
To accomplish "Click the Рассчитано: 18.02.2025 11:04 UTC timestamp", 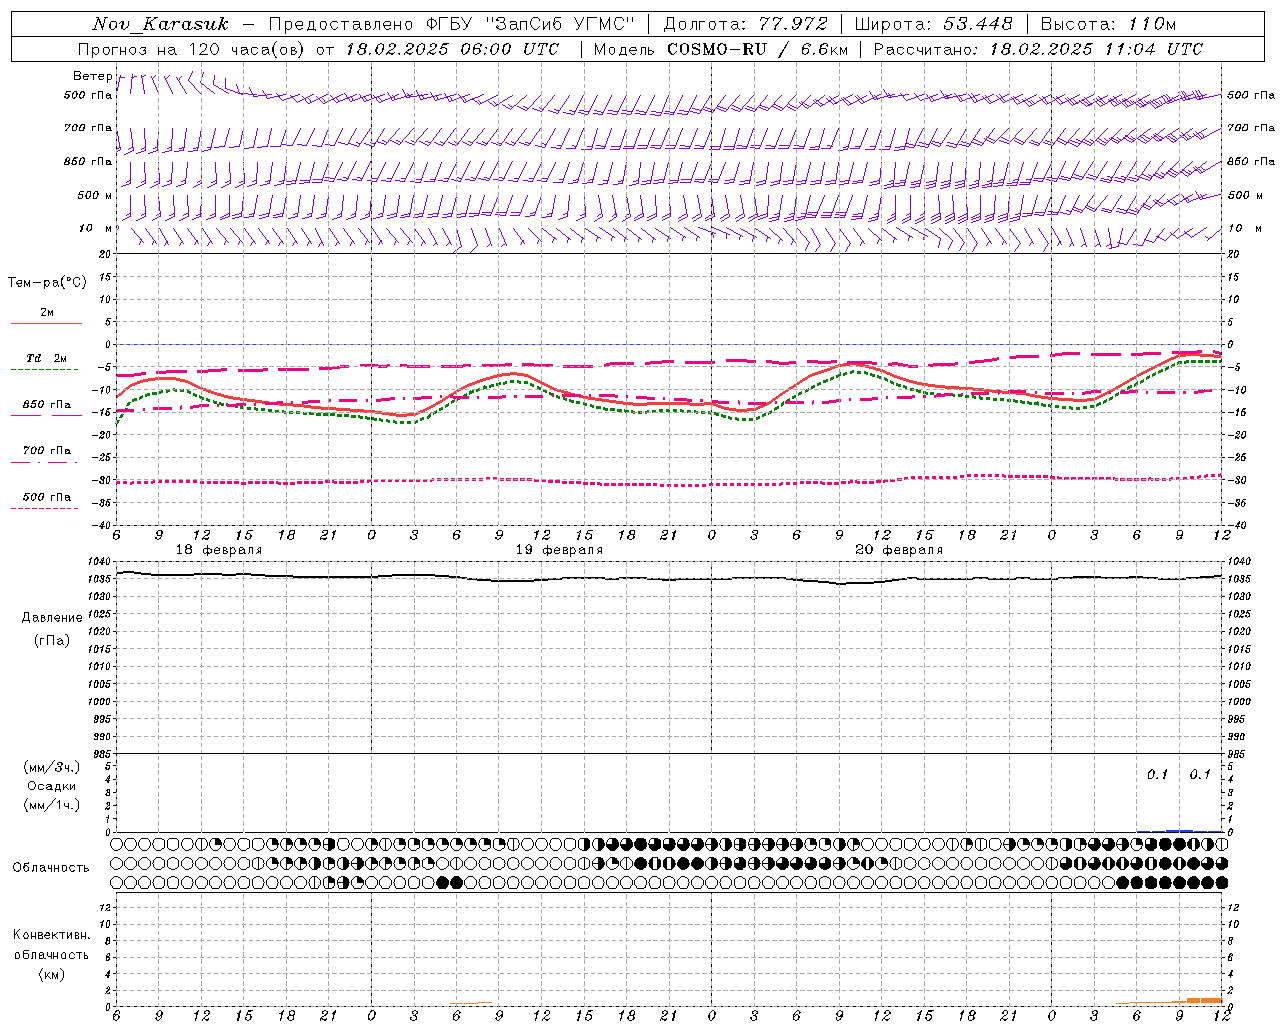I will (x=1038, y=49).
